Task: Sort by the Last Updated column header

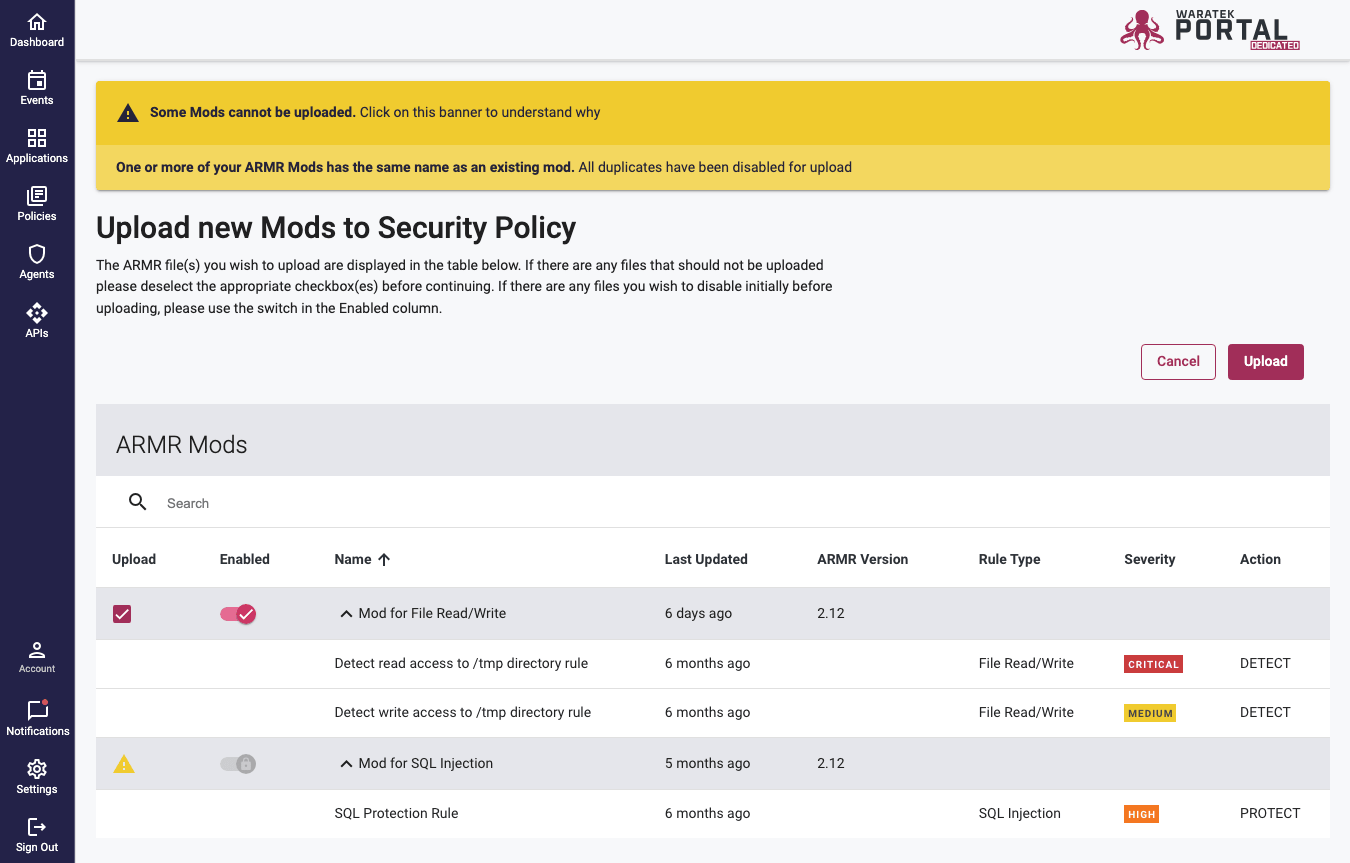Action: tap(706, 559)
